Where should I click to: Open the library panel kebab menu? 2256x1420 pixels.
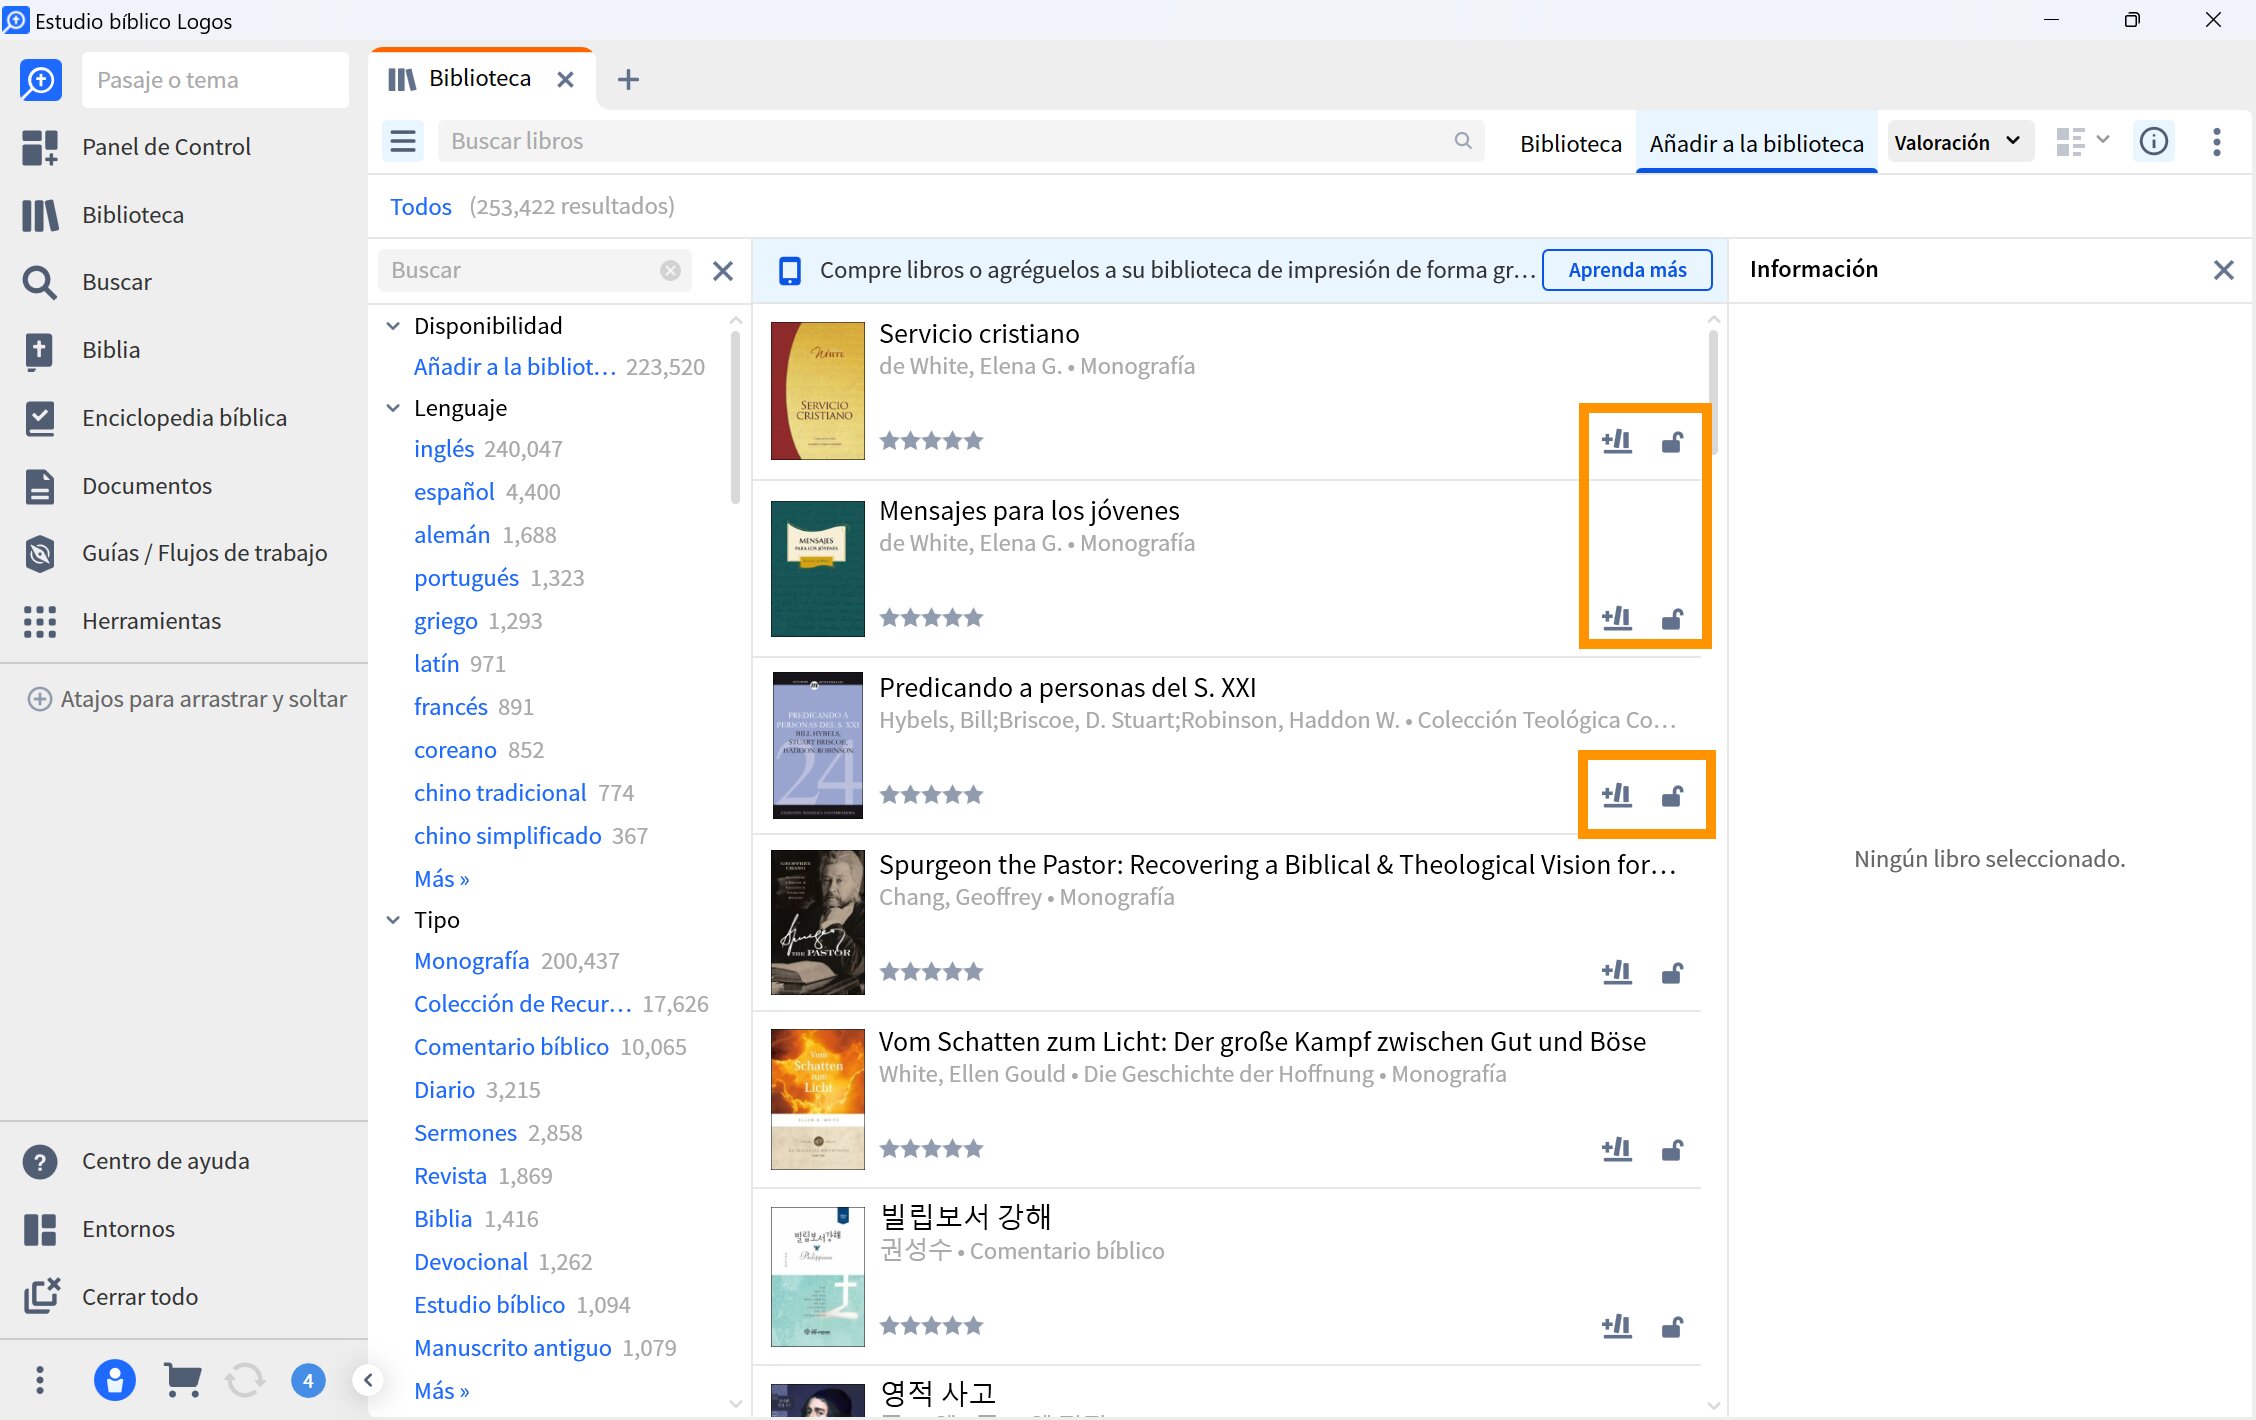[2217, 142]
